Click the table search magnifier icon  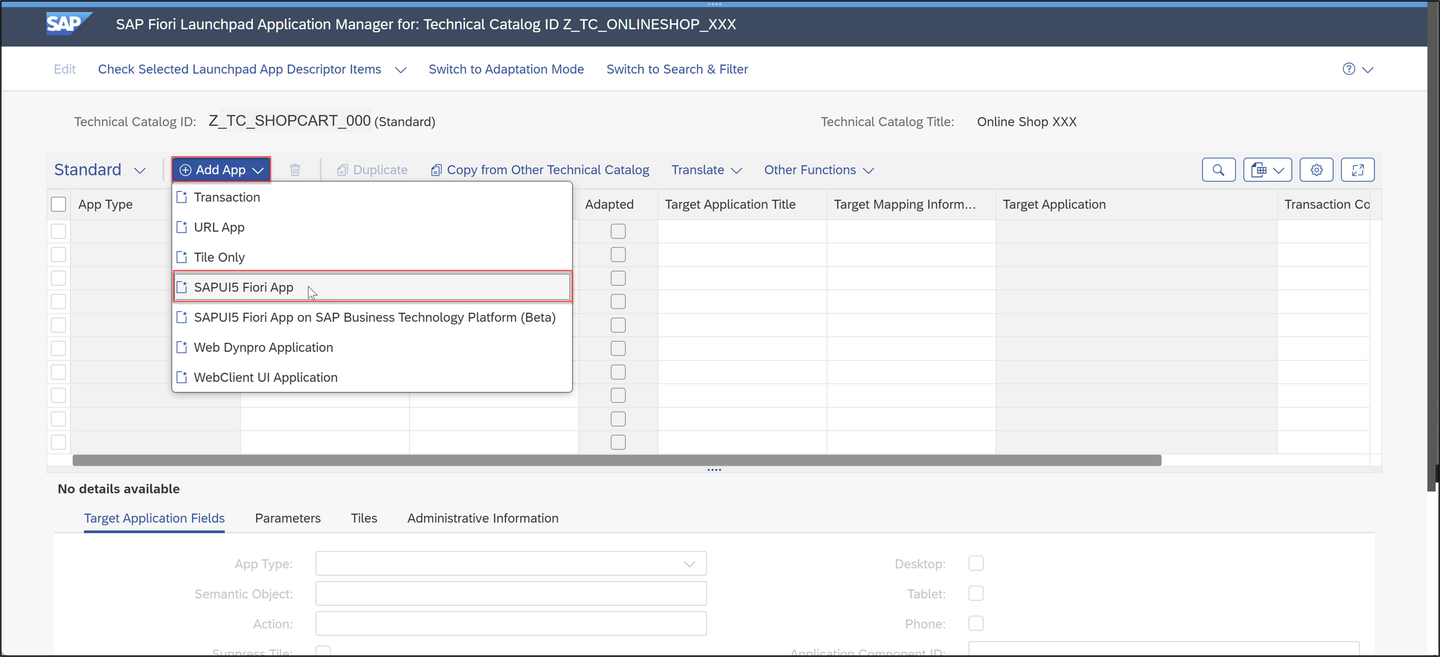1218,170
